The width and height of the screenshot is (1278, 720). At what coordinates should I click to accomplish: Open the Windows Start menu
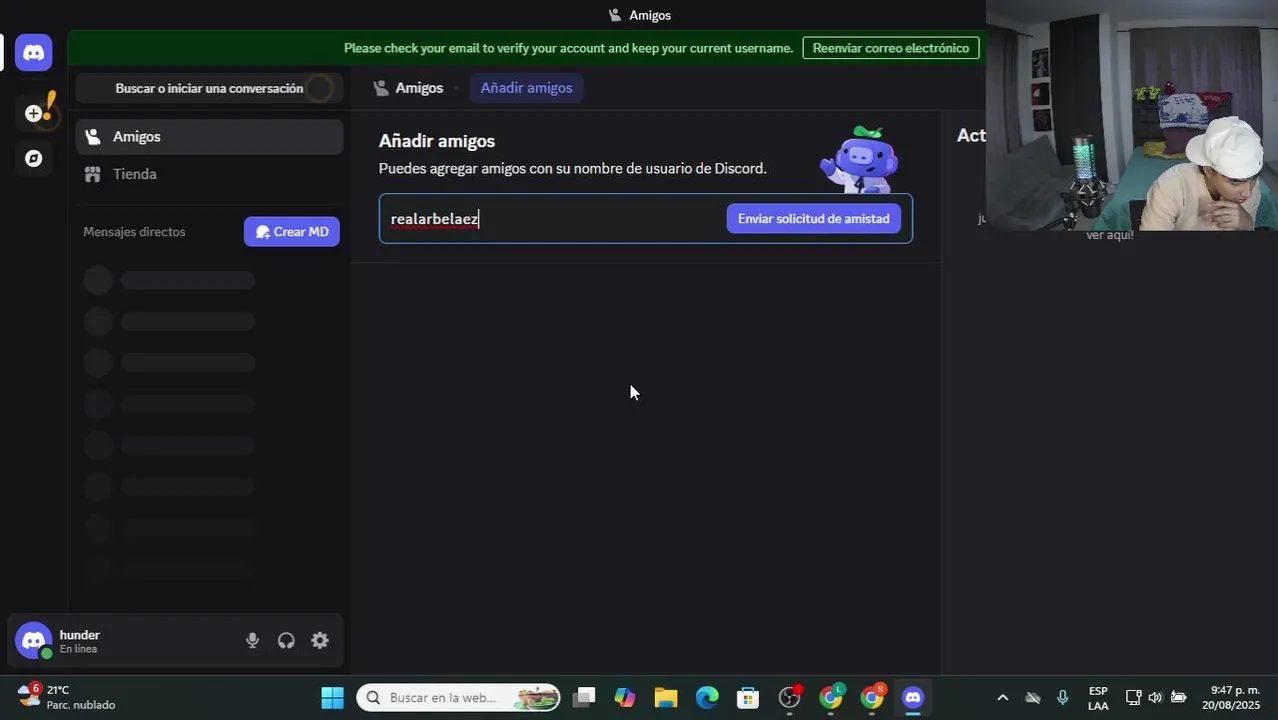coord(332,698)
